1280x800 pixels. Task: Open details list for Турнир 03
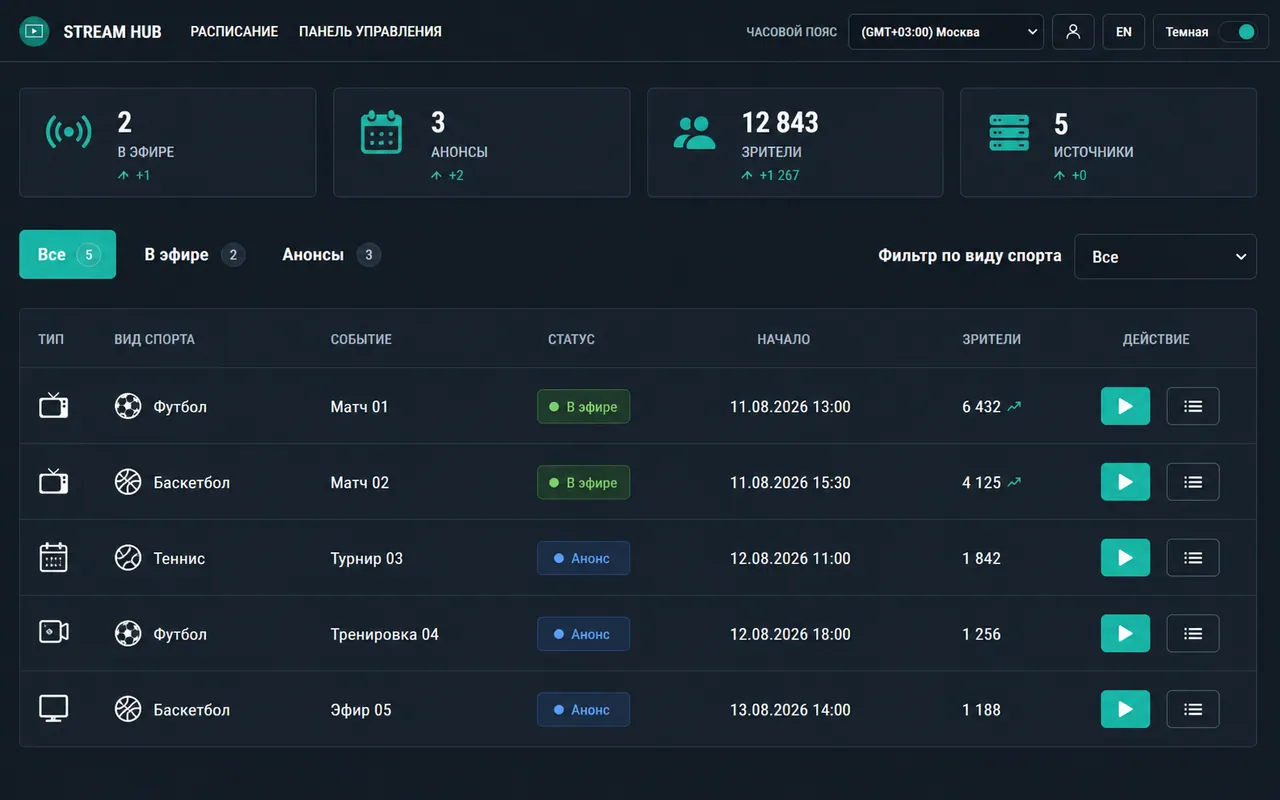click(1193, 558)
